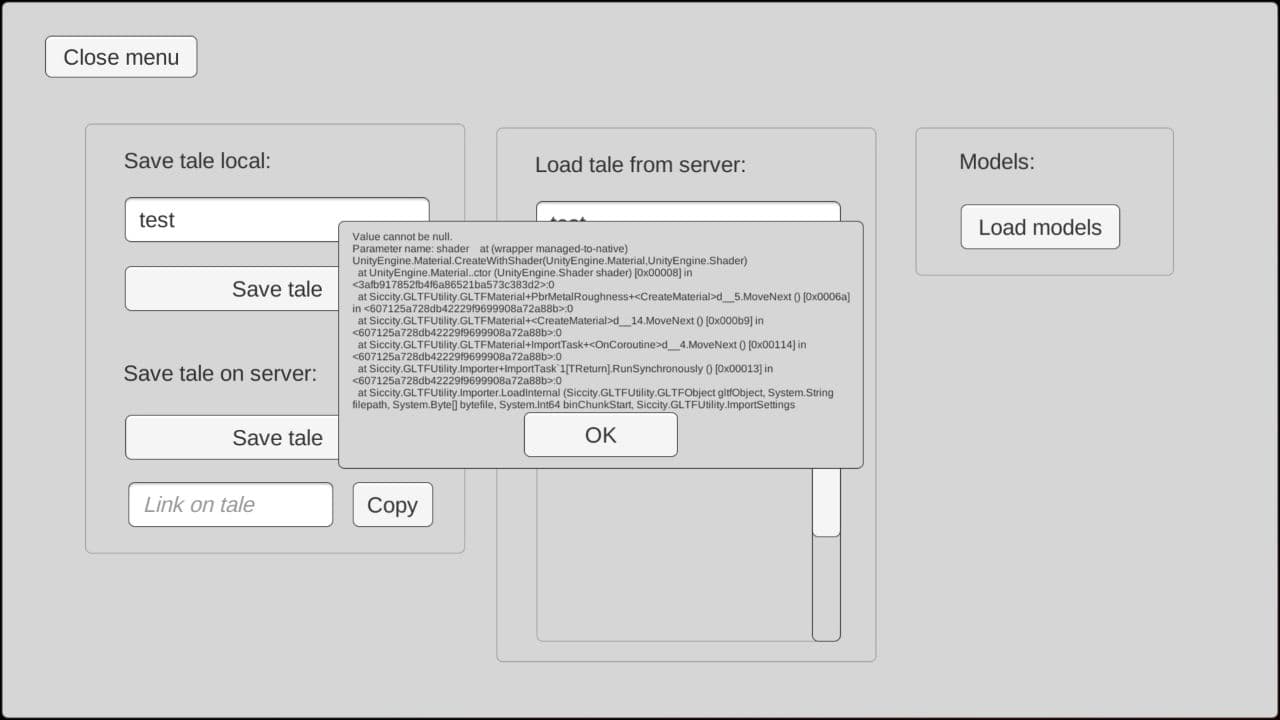Click the scrollbar track below the thumb
The image size is (1280, 720).
(826, 590)
